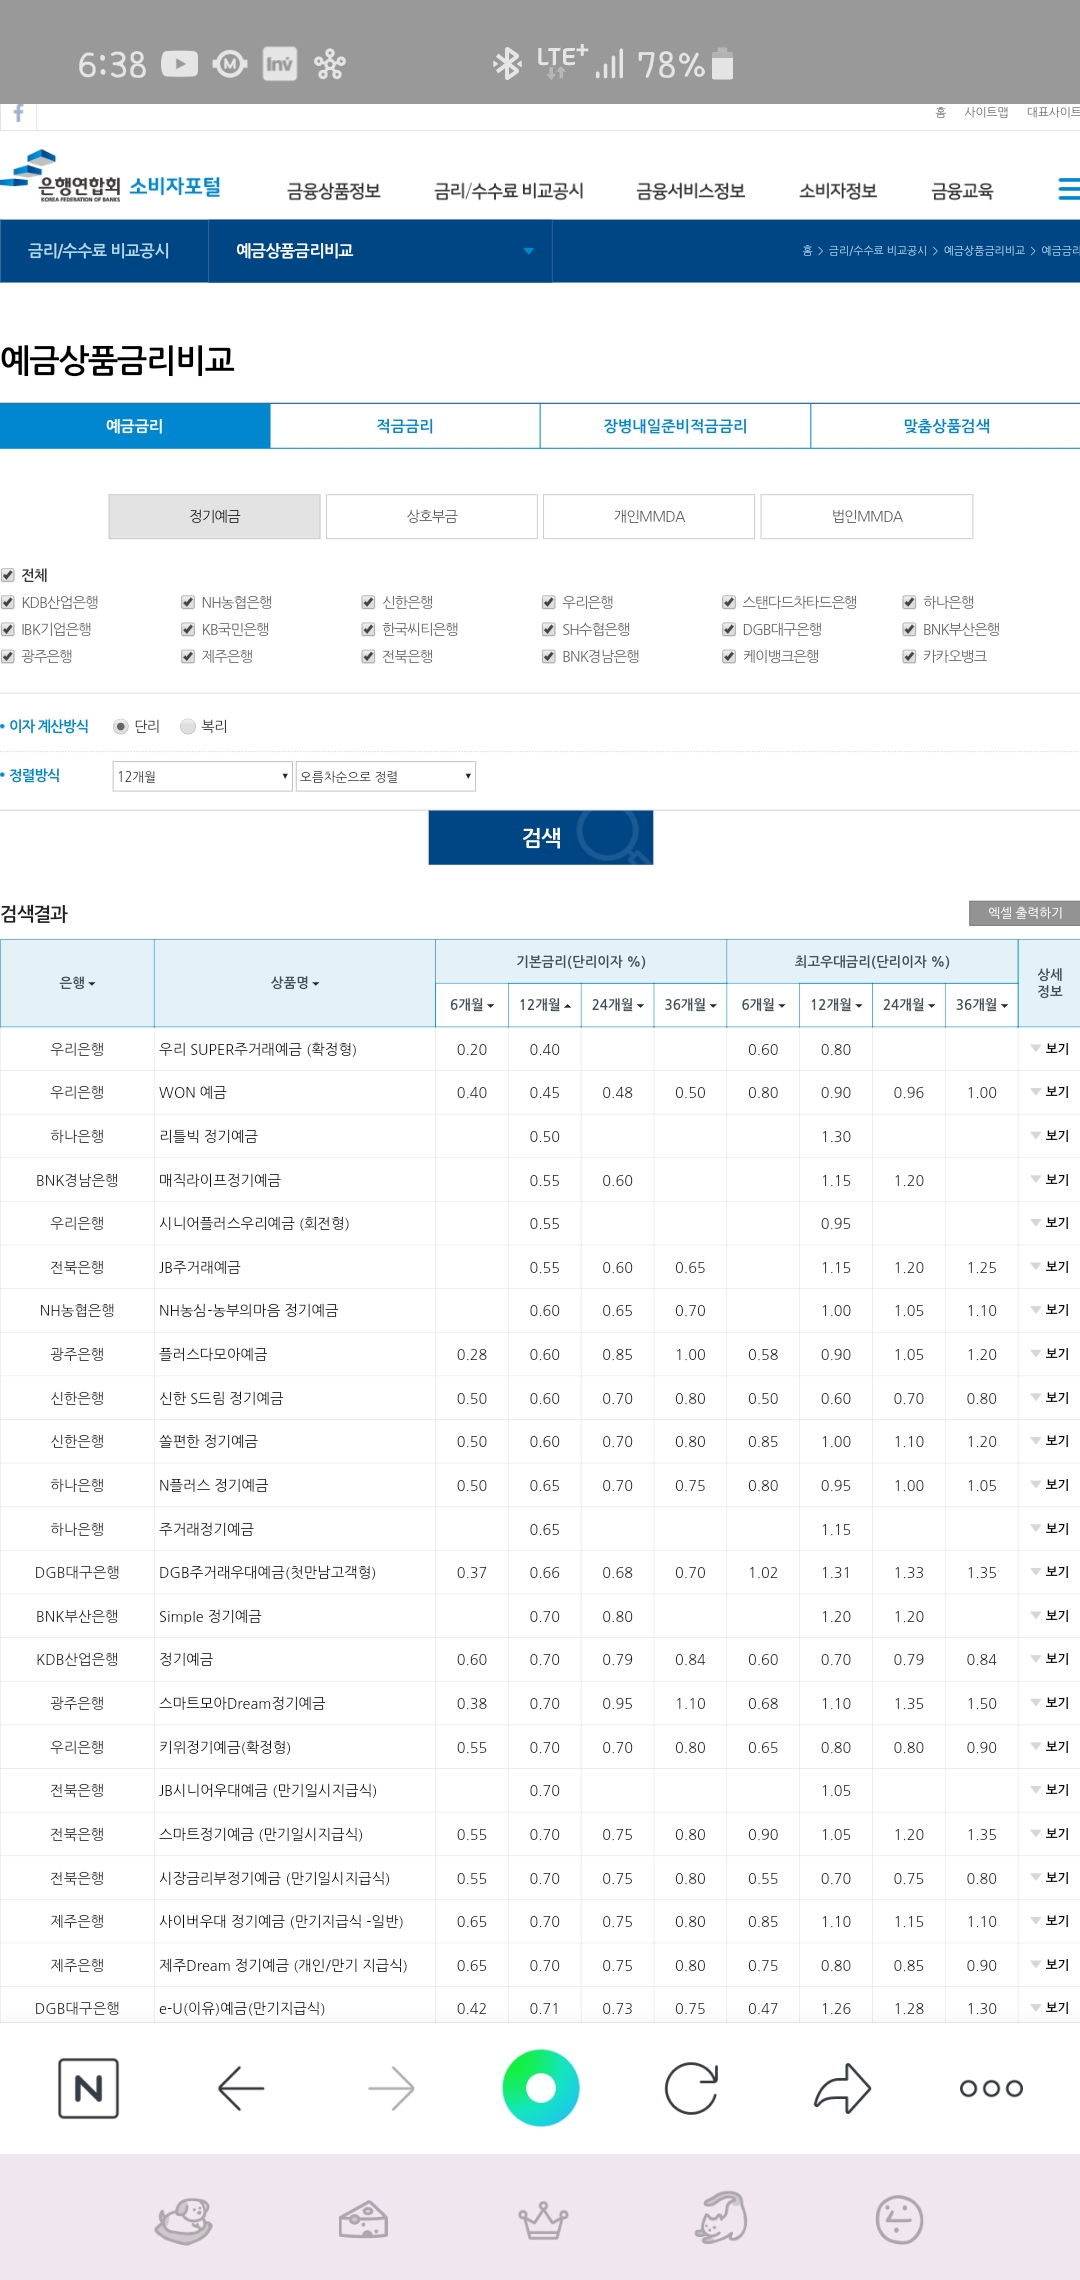Tap YouTube icon in status bar
Viewport: 1080px width, 2280px height.
180,64
